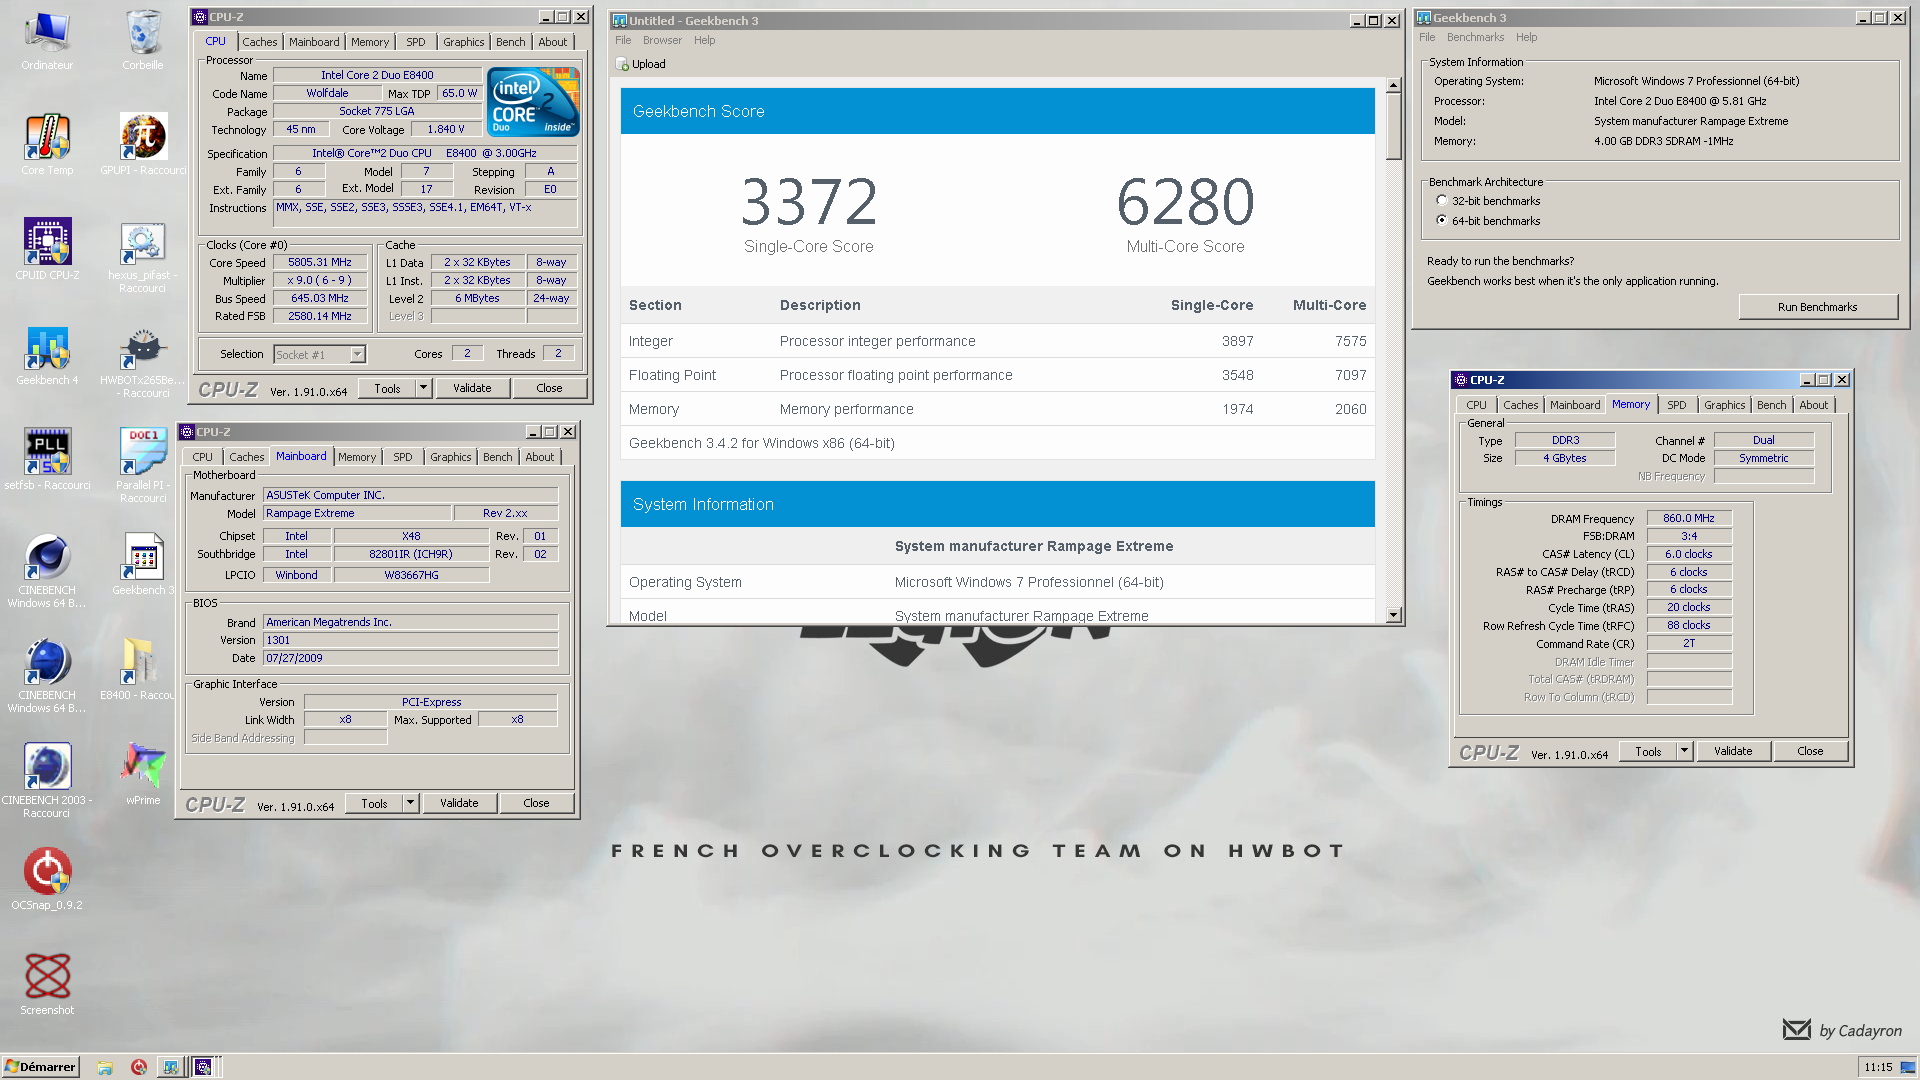
Task: Switch to Geekbench taskbar button
Action: [171, 1067]
